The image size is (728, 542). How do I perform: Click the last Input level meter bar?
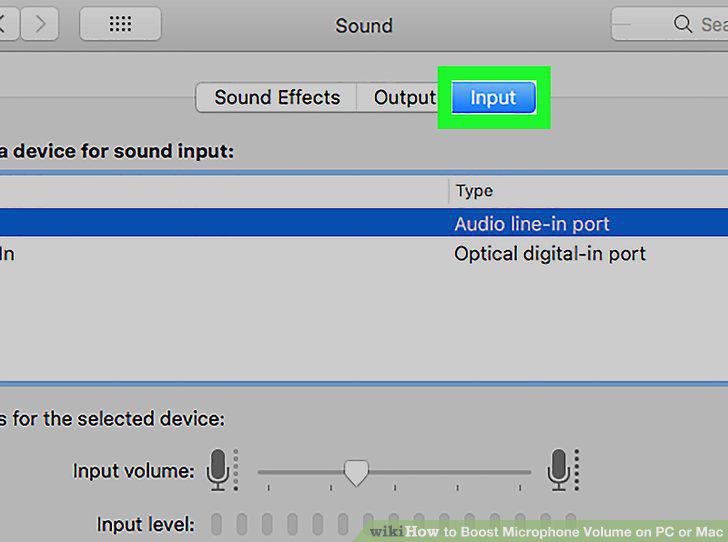tap(571, 519)
